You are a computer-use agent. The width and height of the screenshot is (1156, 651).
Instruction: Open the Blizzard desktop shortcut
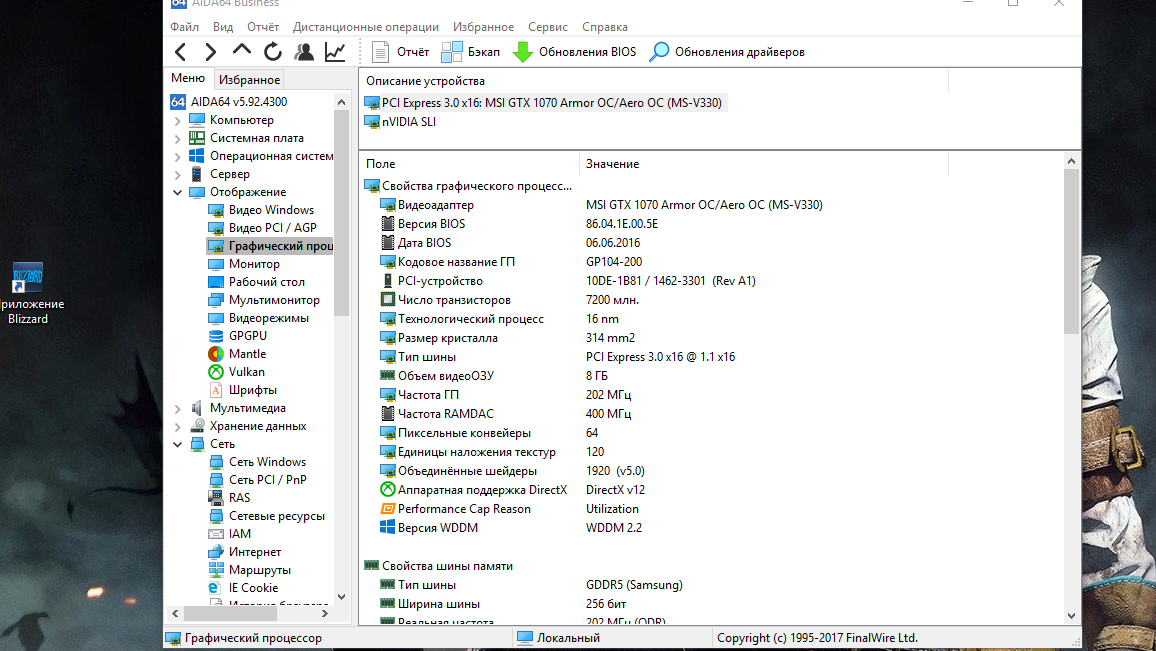28,293
